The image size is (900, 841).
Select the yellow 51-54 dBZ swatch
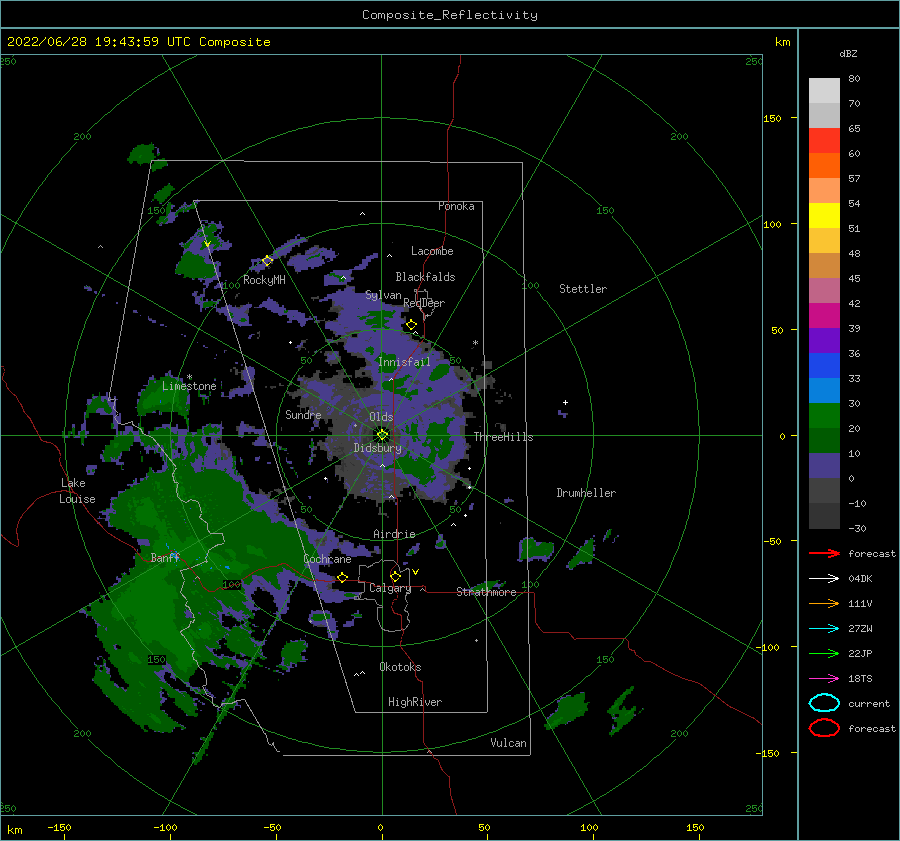pos(824,216)
